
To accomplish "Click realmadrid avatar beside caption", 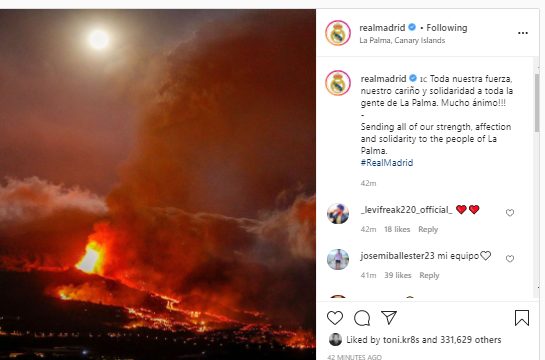I will coord(338,83).
